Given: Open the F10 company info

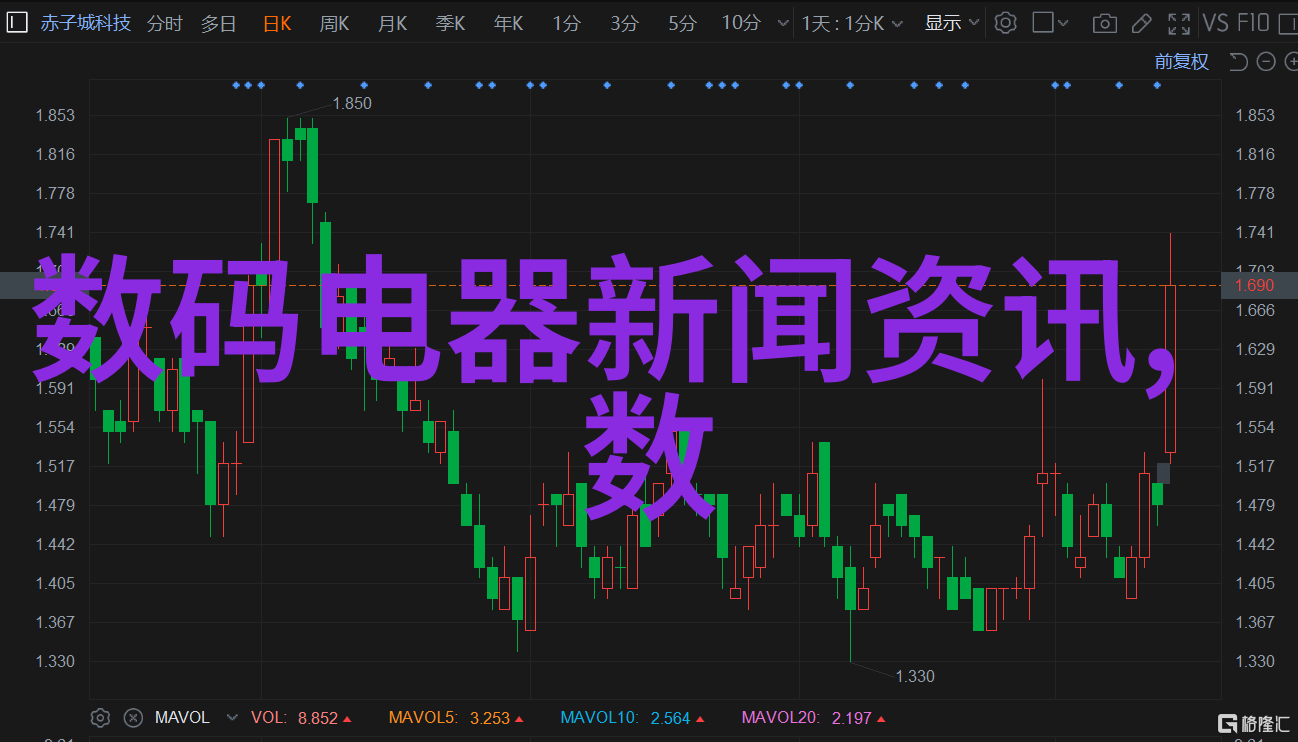Looking at the screenshot, I should click(1252, 22).
